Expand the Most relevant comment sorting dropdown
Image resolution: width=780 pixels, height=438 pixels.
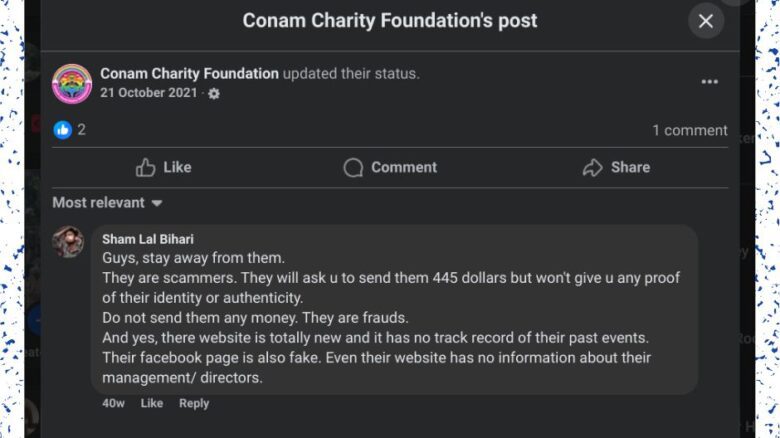pyautogui.click(x=107, y=203)
